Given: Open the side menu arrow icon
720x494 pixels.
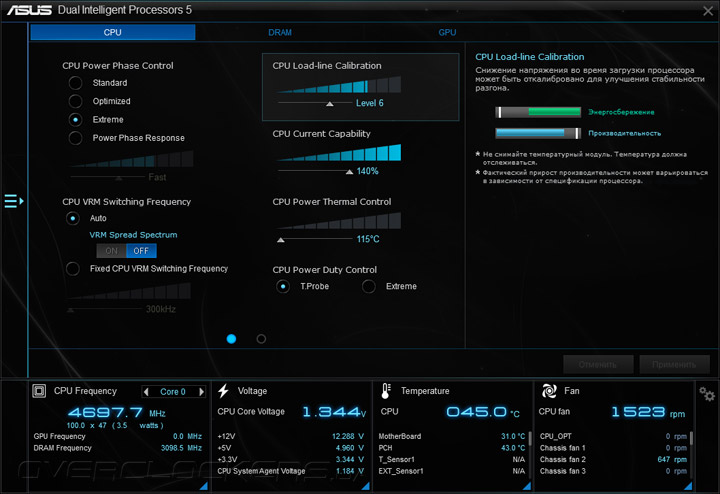Looking at the screenshot, I should 14,201.
